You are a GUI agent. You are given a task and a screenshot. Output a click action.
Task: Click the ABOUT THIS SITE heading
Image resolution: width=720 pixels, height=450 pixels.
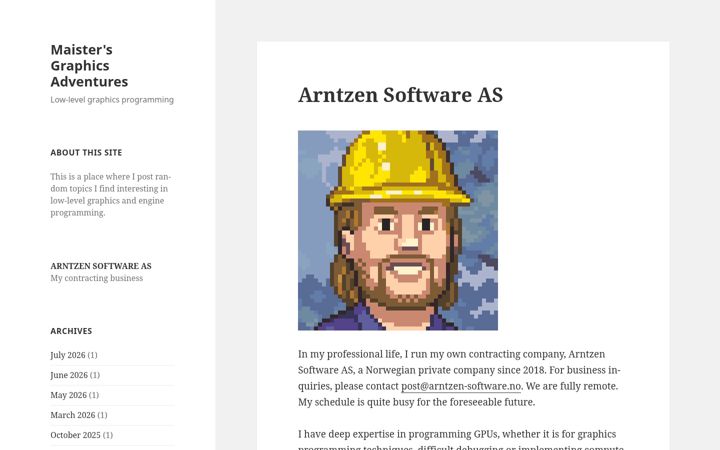point(86,152)
